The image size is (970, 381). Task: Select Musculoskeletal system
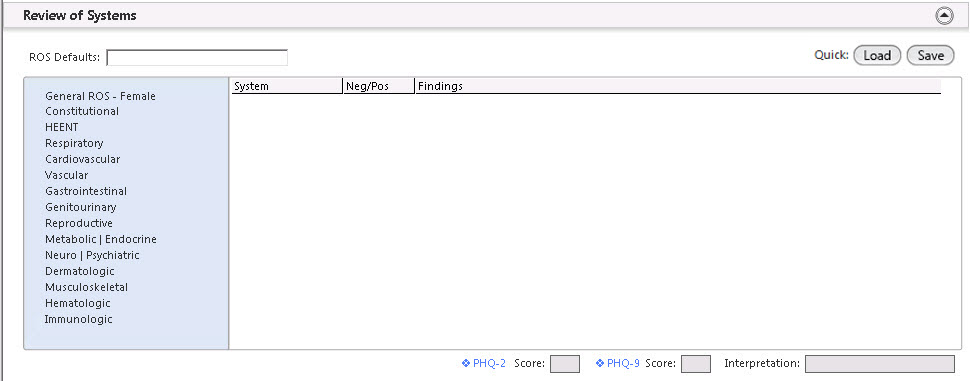(x=87, y=288)
